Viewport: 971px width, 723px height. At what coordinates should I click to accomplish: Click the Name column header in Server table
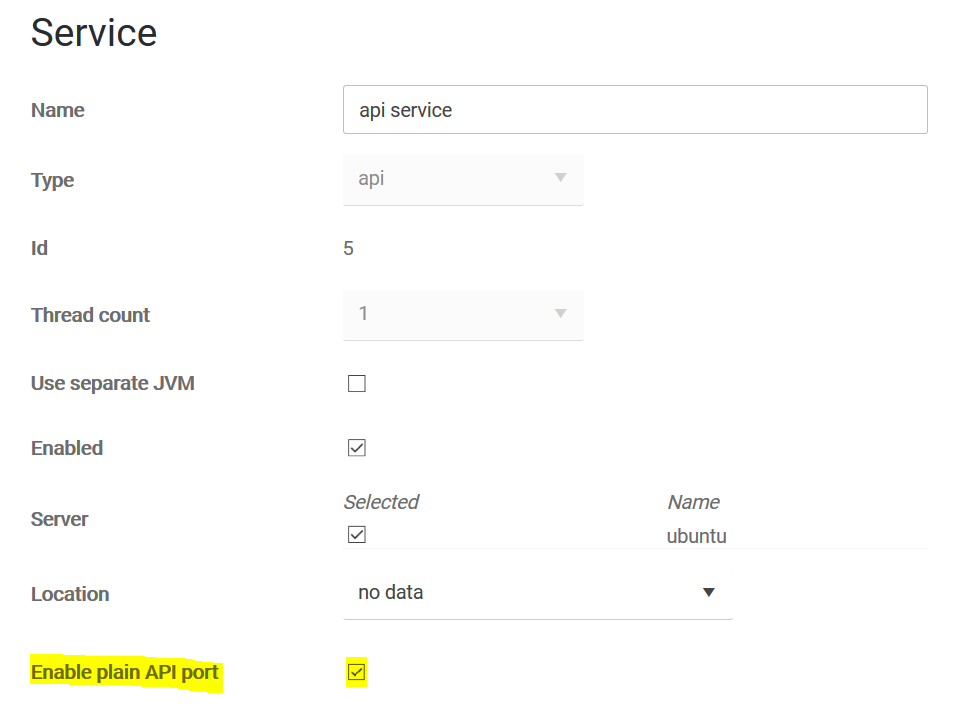693,502
